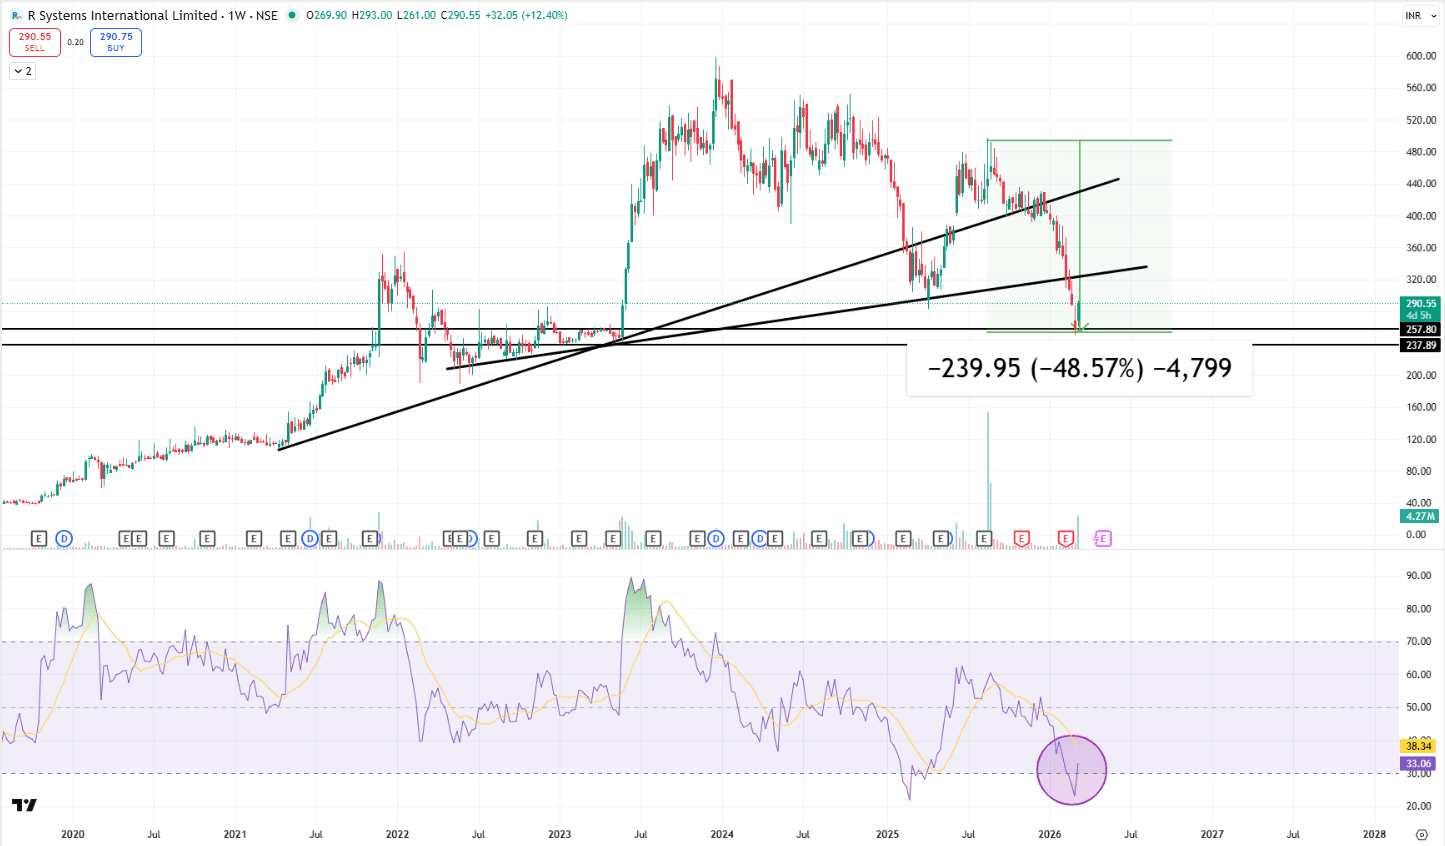Click the low price value L261.00

[x=416, y=15]
